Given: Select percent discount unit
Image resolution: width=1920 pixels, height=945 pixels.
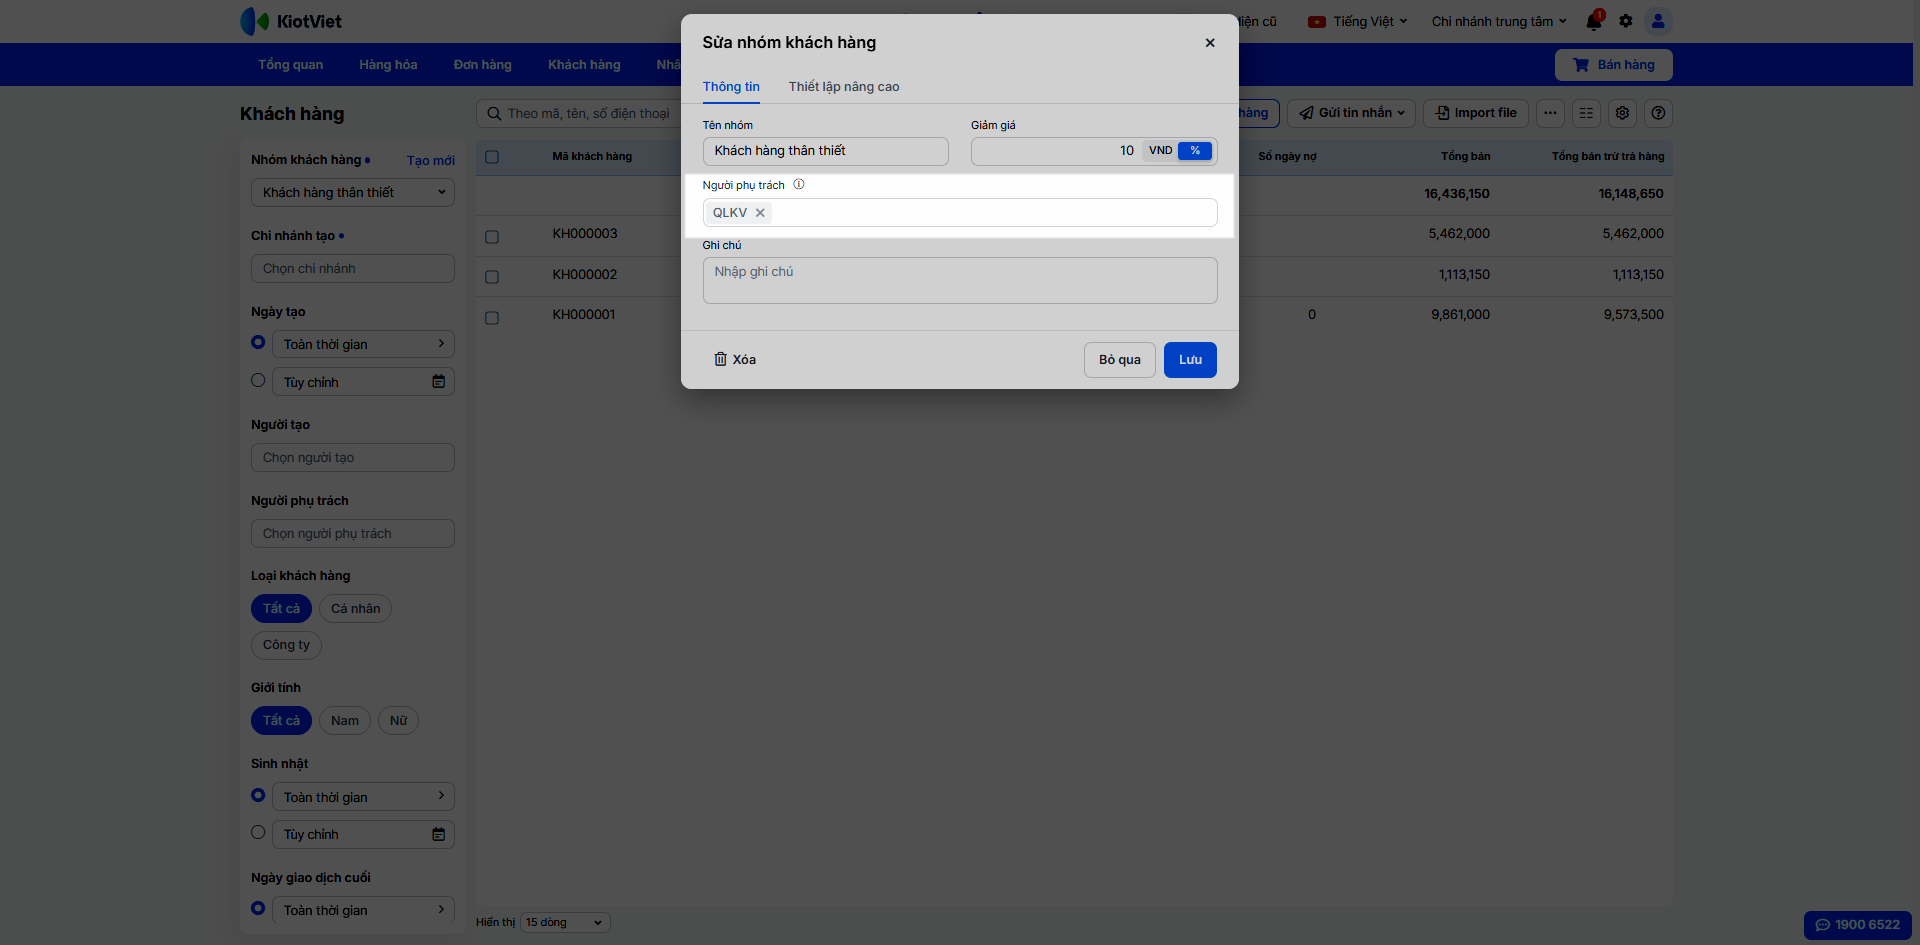Looking at the screenshot, I should point(1195,151).
